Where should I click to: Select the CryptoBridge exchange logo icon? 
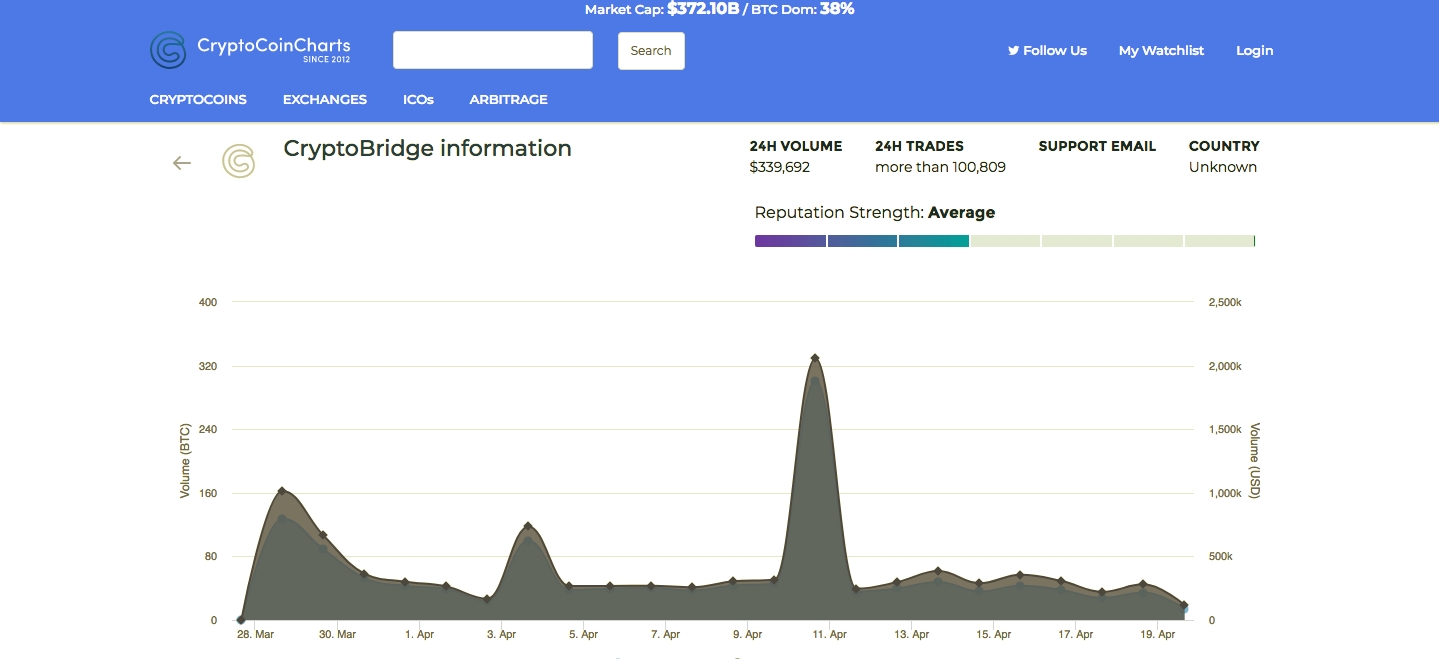pos(238,161)
